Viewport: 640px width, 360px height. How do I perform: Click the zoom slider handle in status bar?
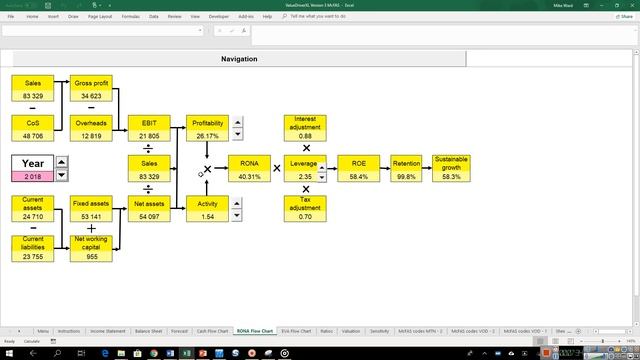click(602, 341)
